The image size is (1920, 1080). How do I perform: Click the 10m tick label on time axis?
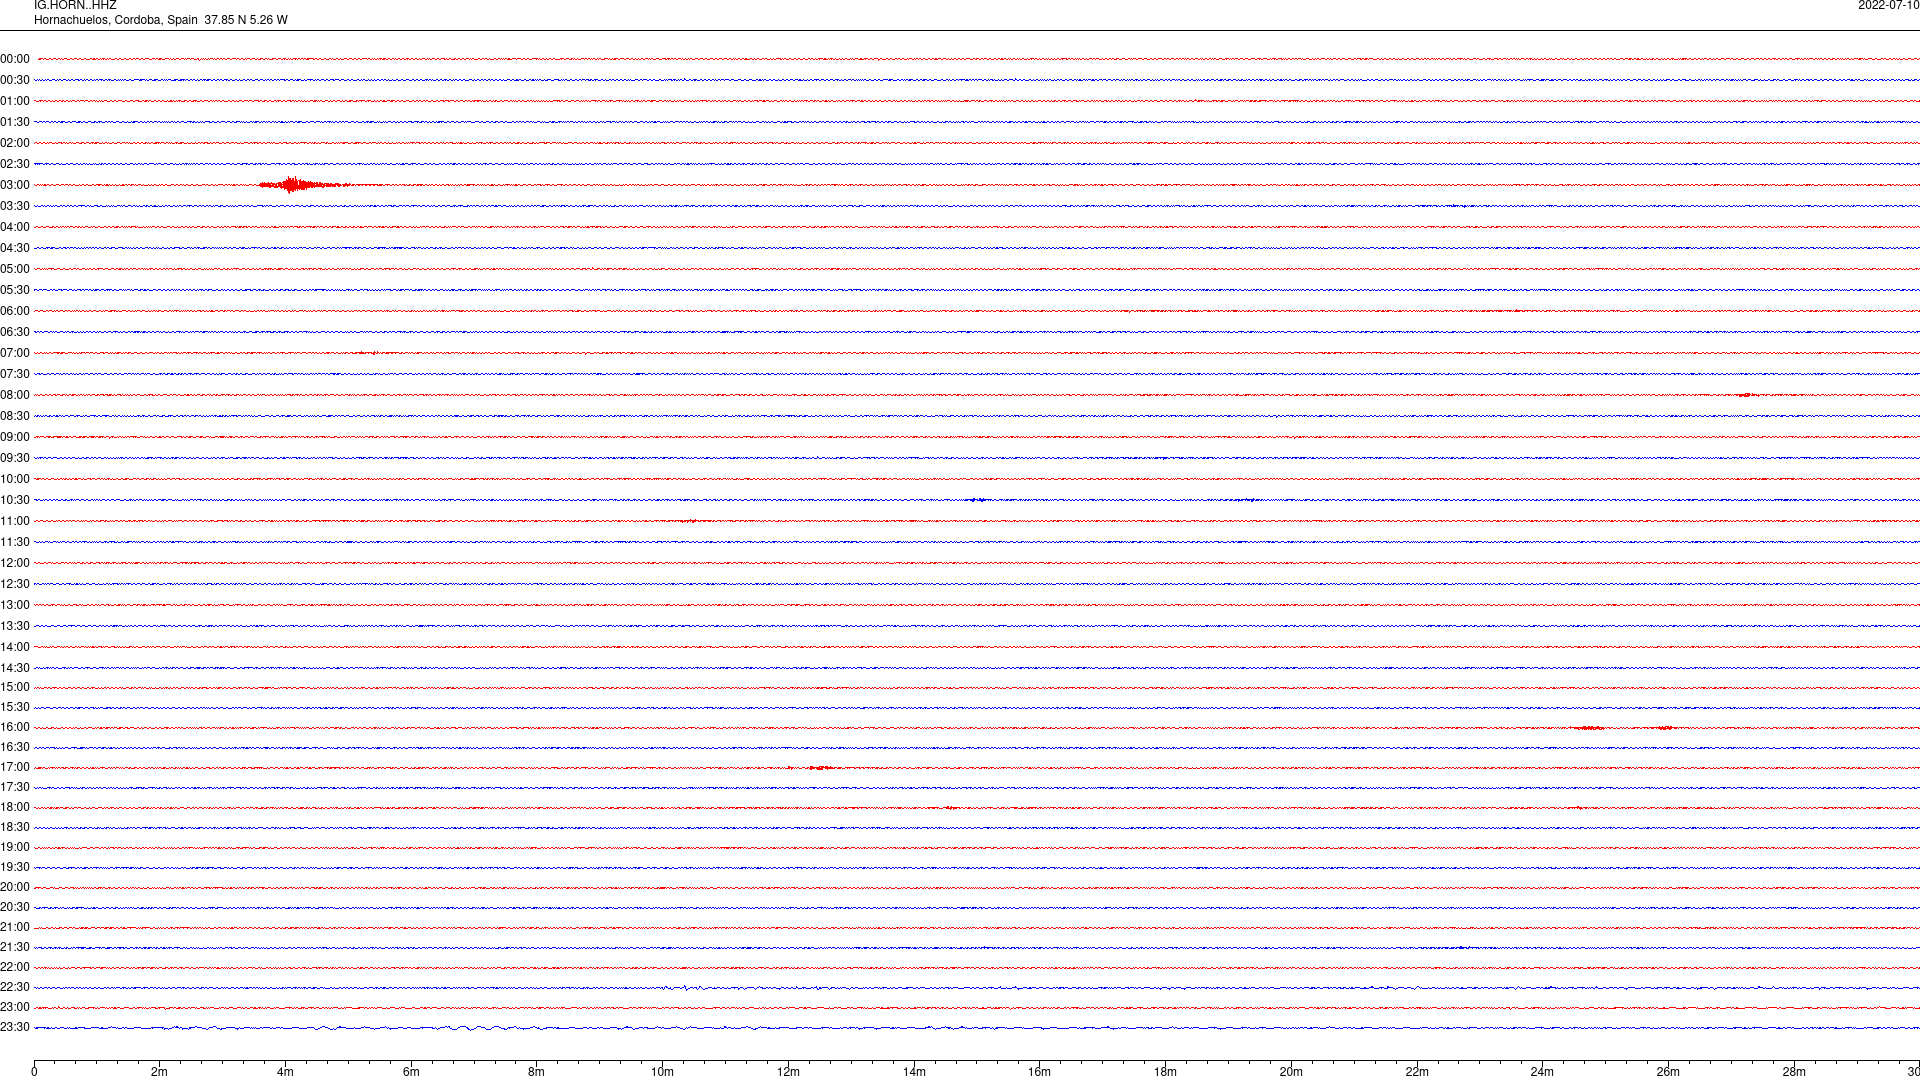pyautogui.click(x=662, y=1072)
